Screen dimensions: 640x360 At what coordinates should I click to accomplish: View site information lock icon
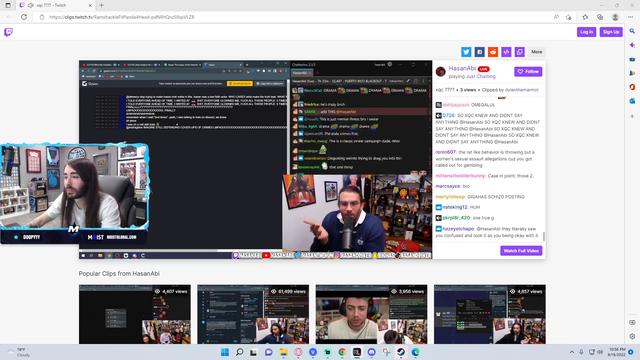pyautogui.click(x=42, y=17)
